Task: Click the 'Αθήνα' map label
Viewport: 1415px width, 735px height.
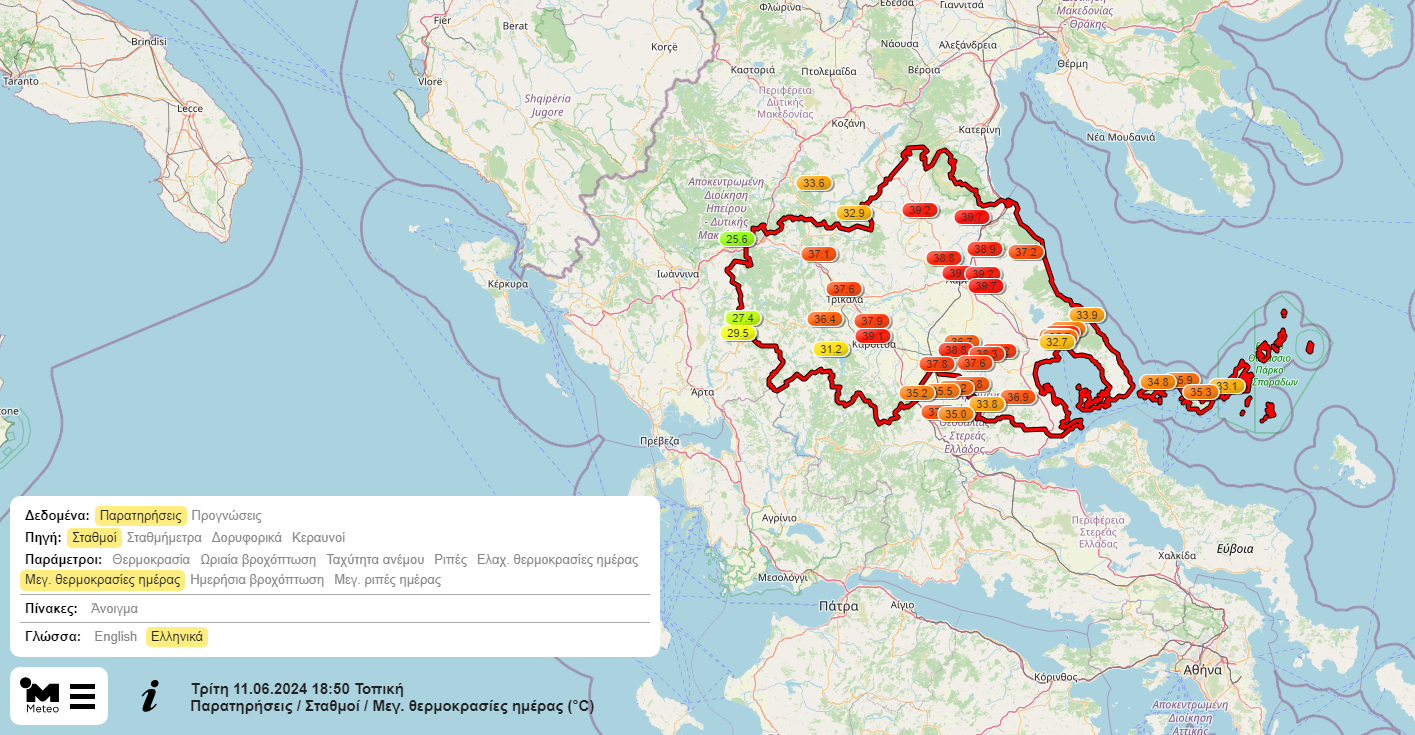Action: pos(1203,670)
